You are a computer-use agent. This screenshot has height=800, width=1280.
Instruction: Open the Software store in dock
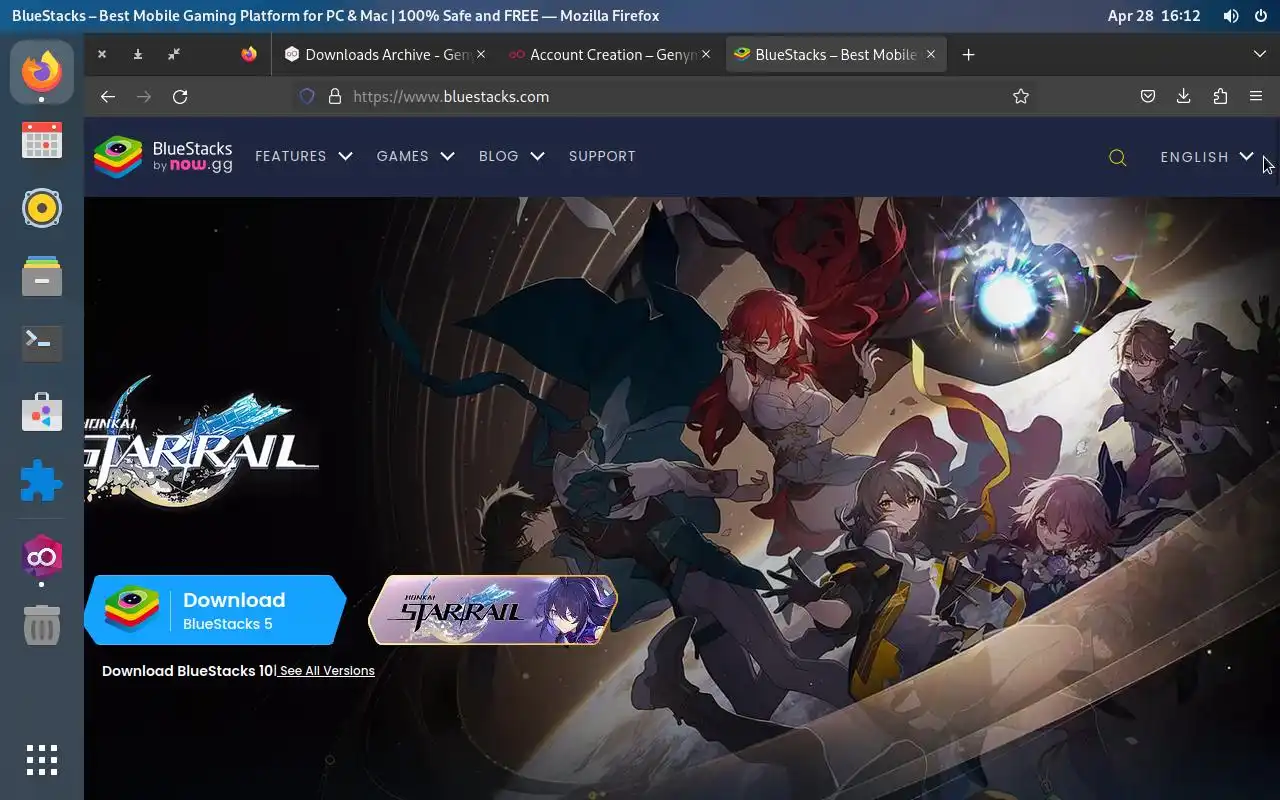coord(42,411)
